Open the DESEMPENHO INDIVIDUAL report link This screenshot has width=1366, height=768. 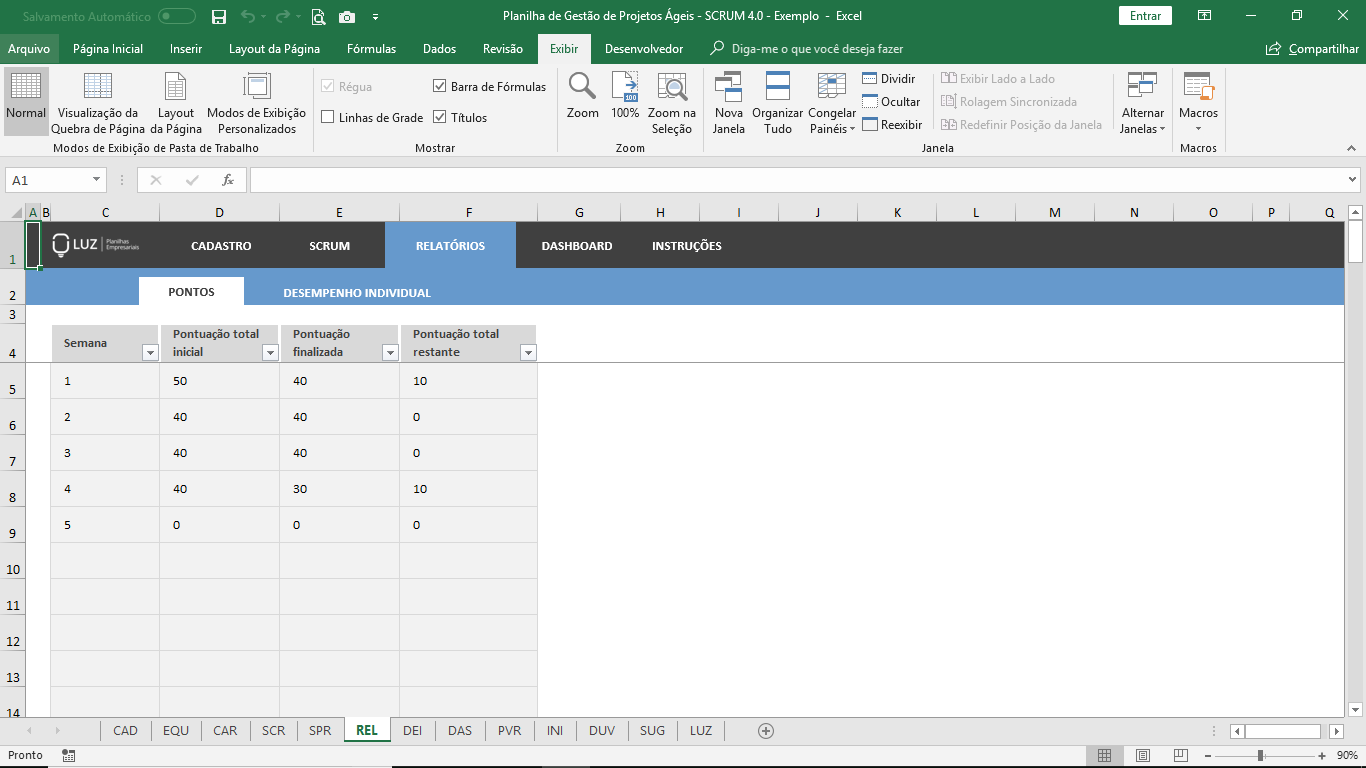coord(357,293)
